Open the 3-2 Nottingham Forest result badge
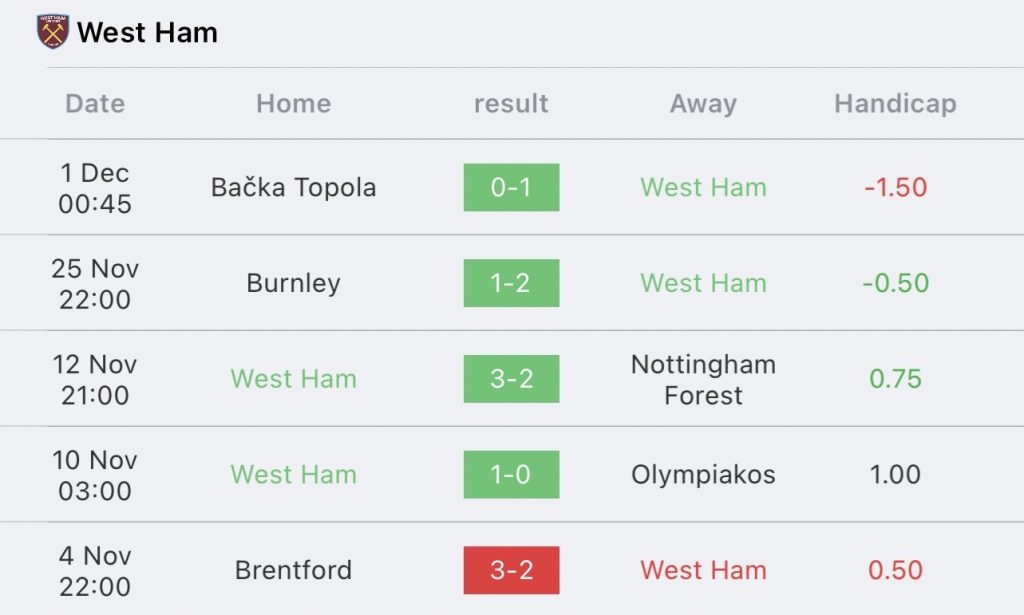1024x615 pixels. click(511, 379)
